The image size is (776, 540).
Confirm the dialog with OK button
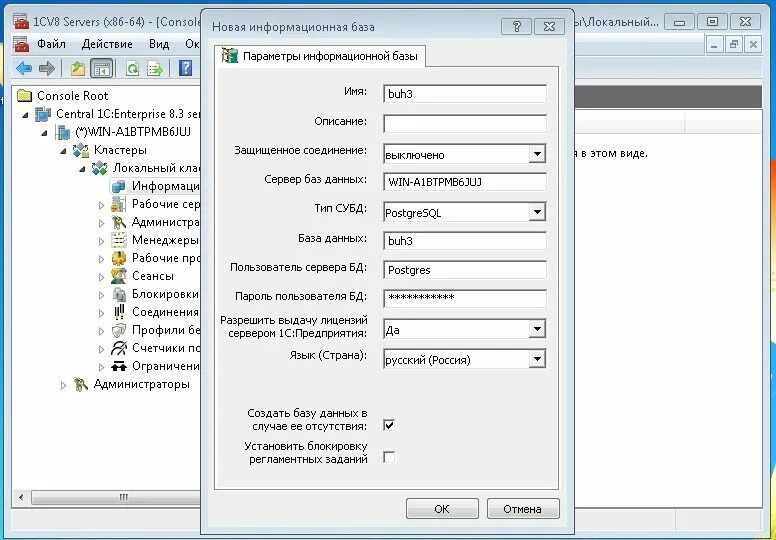point(442,508)
